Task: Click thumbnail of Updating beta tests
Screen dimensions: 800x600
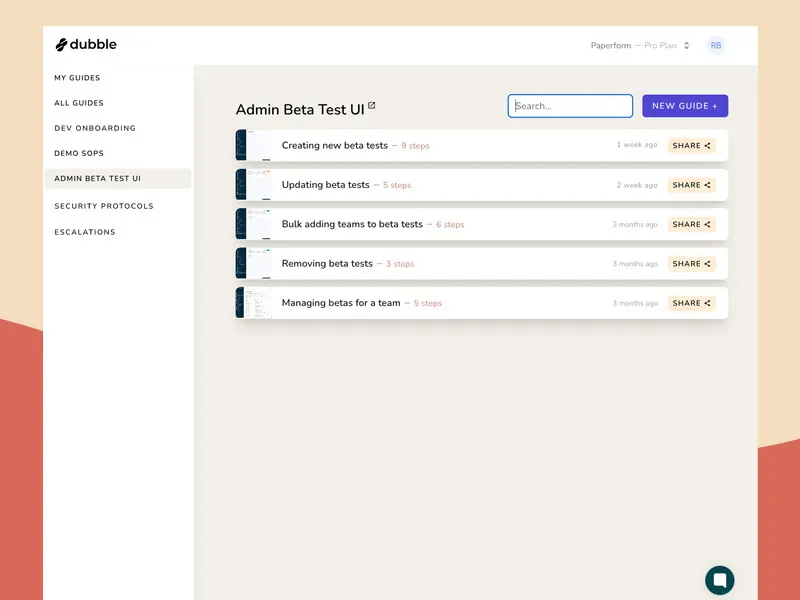Action: point(254,185)
